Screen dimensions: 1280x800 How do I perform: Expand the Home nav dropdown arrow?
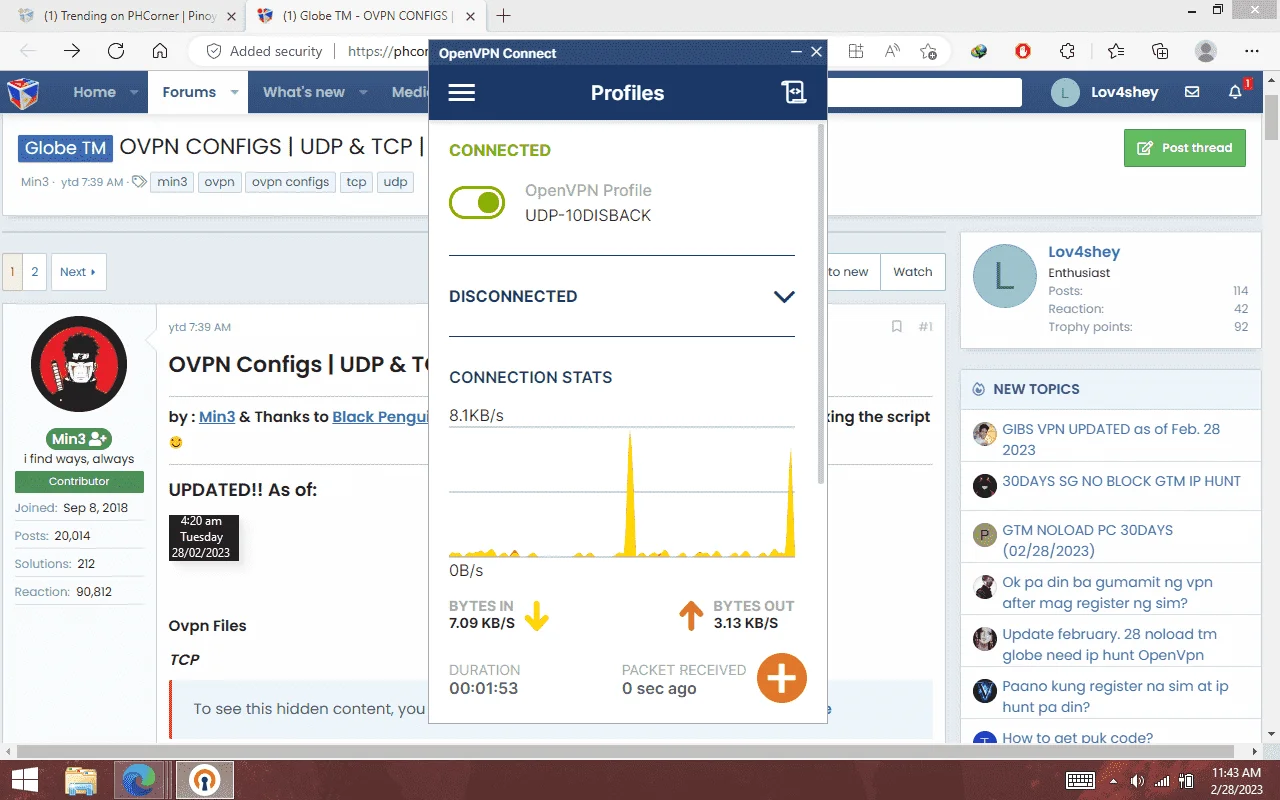pos(134,92)
